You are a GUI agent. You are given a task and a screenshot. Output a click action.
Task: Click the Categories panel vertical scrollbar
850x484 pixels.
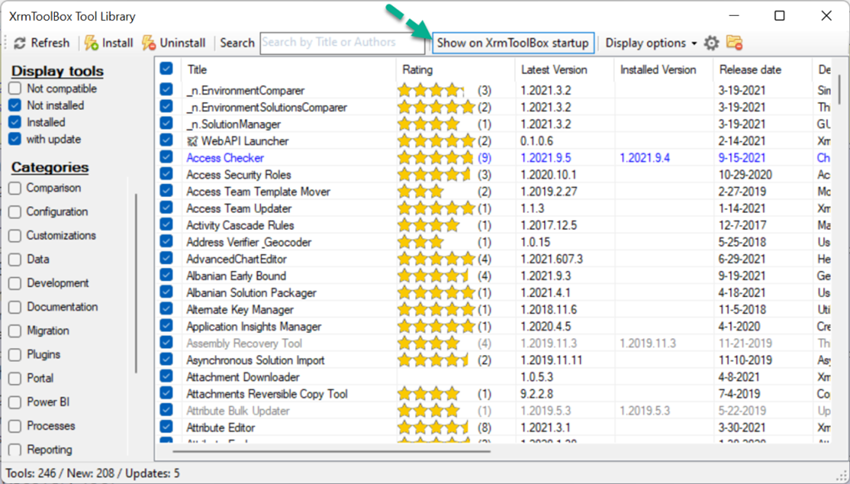136,283
